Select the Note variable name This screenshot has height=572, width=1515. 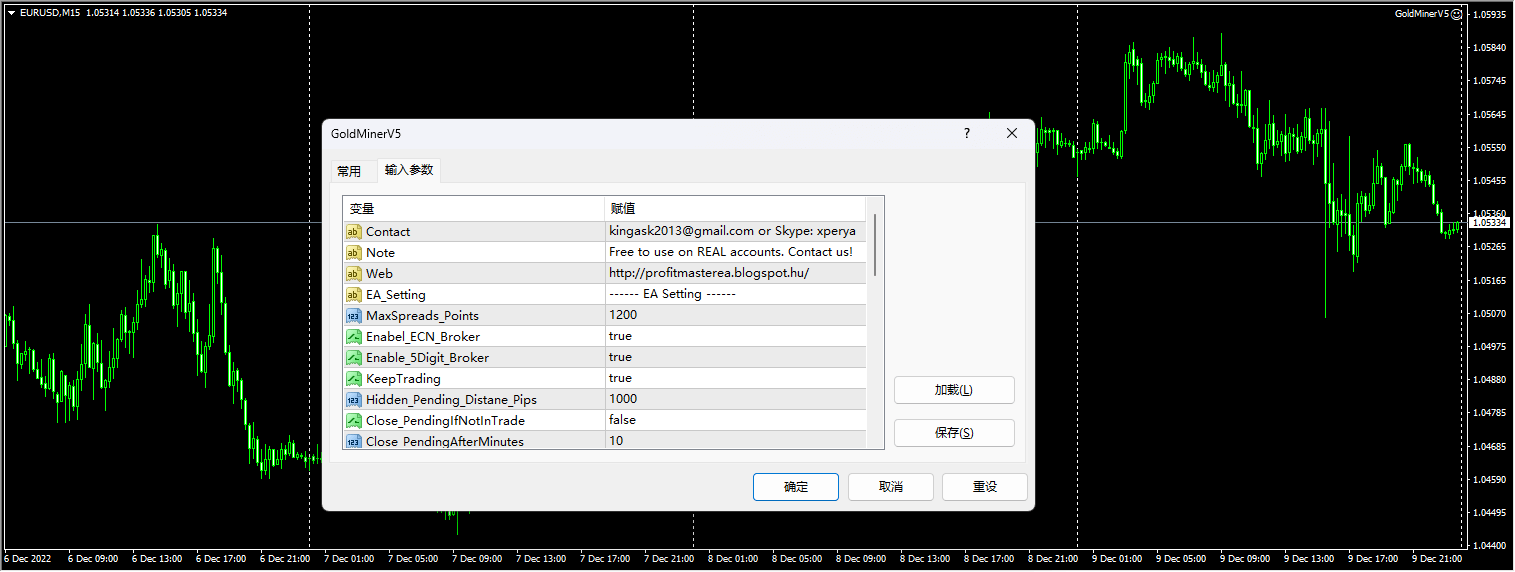tap(380, 253)
